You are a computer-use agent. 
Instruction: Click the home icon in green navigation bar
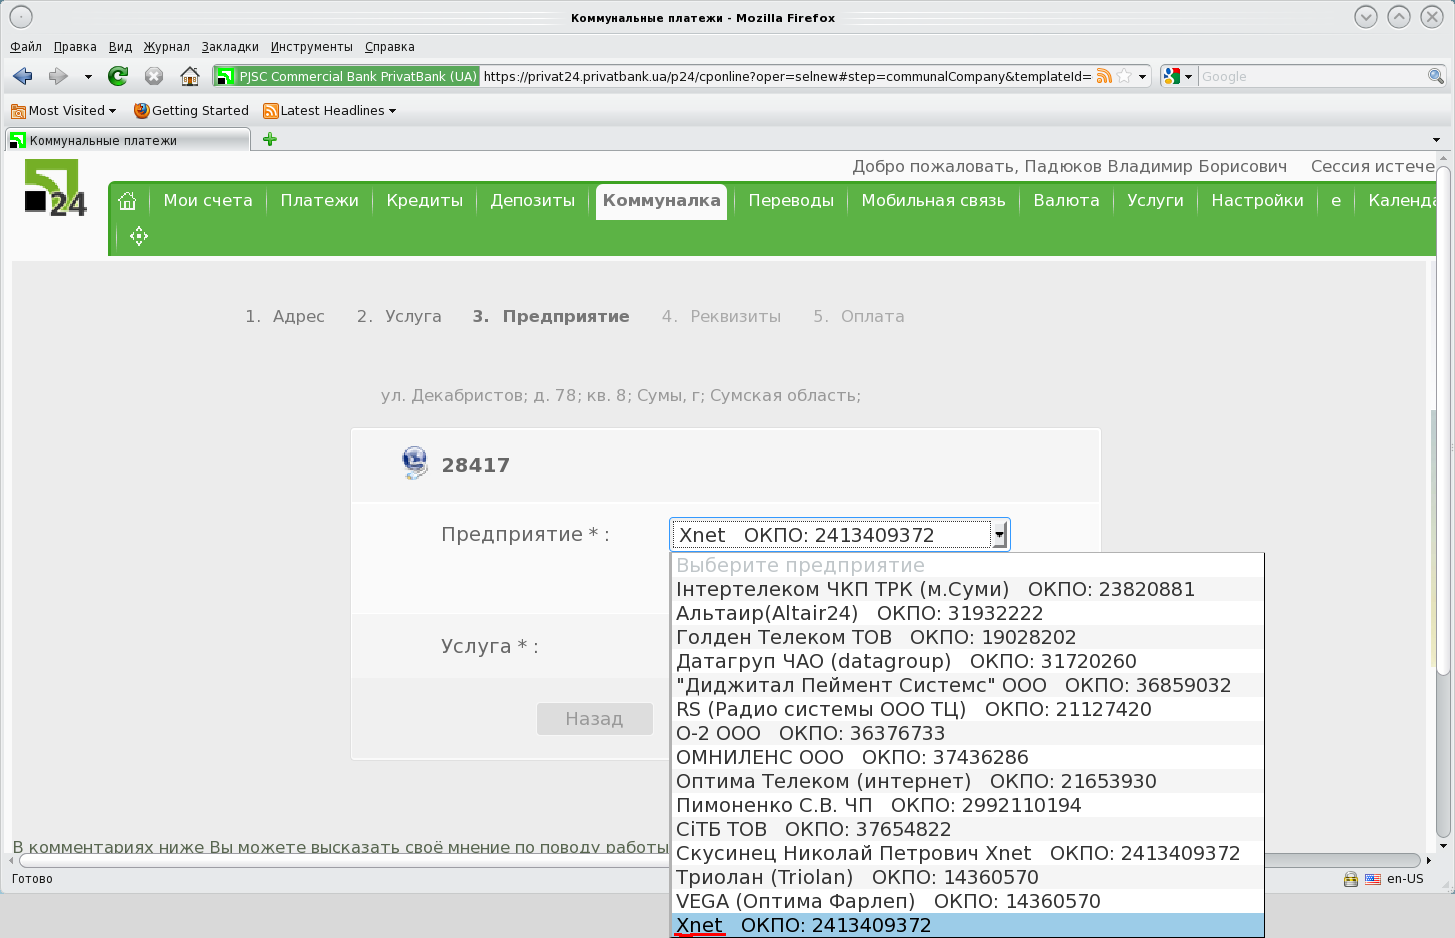click(127, 201)
